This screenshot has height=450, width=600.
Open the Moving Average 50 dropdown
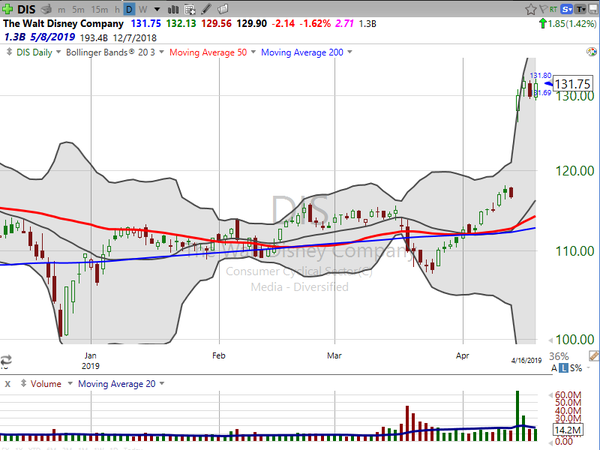pos(253,52)
